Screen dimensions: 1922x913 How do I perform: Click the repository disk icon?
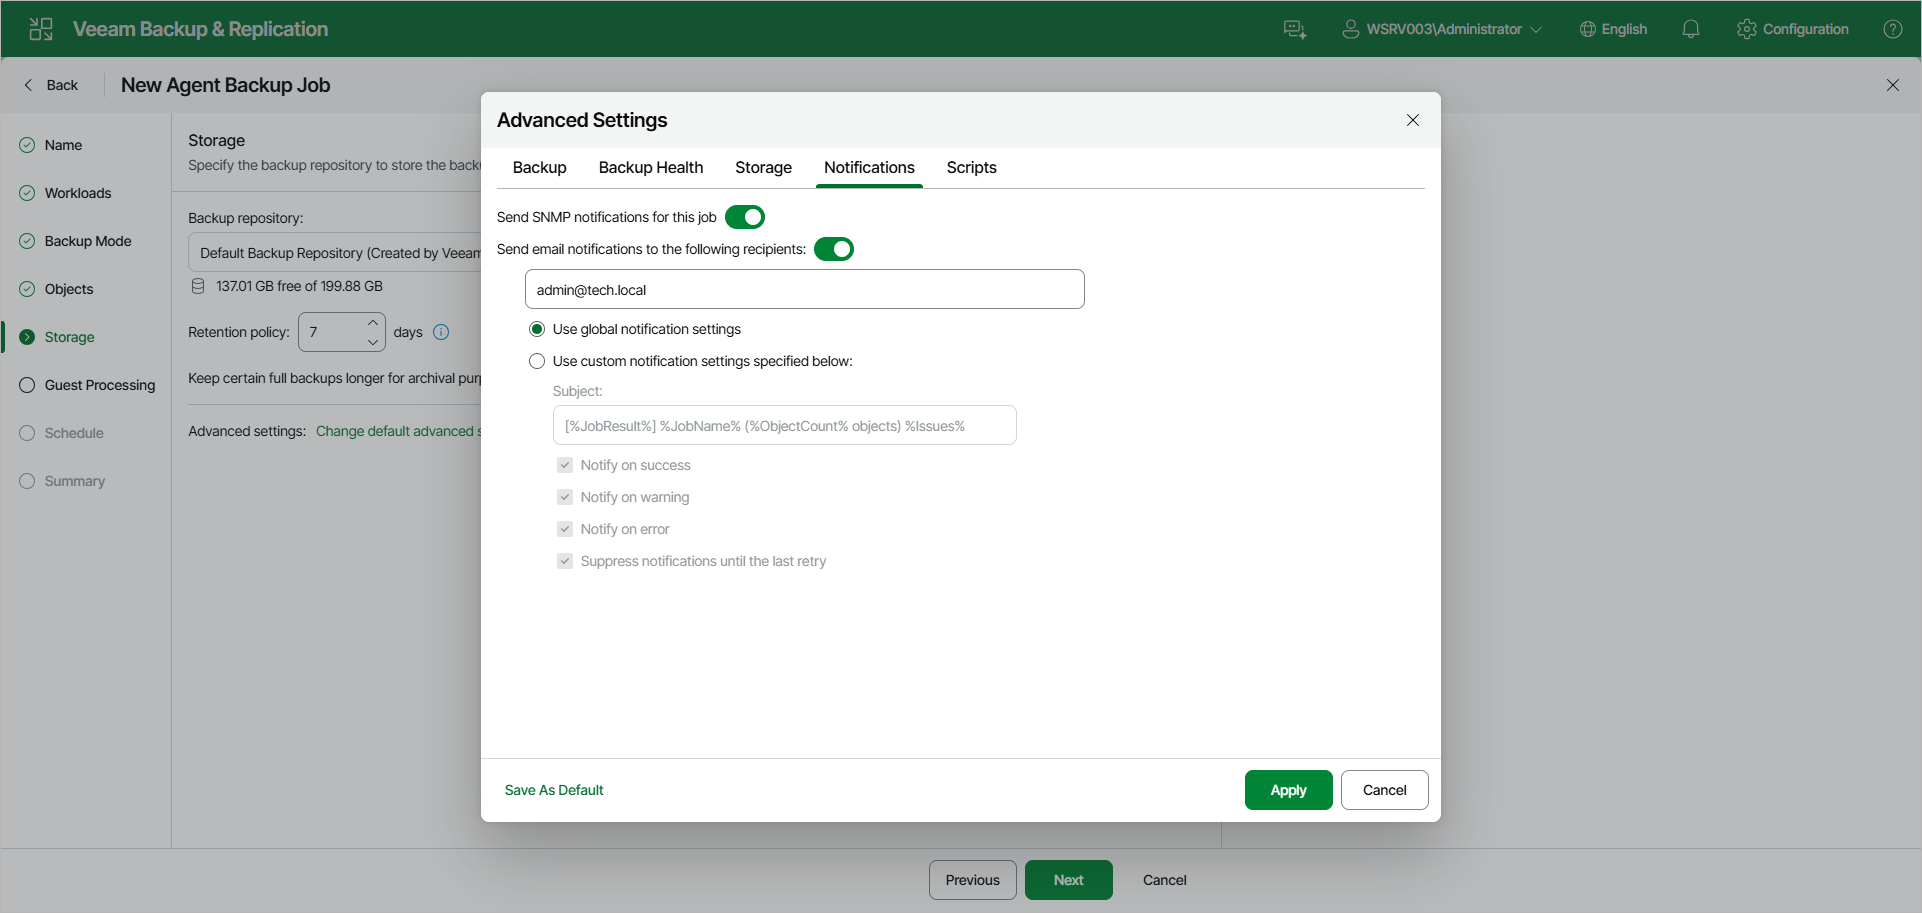(x=198, y=286)
